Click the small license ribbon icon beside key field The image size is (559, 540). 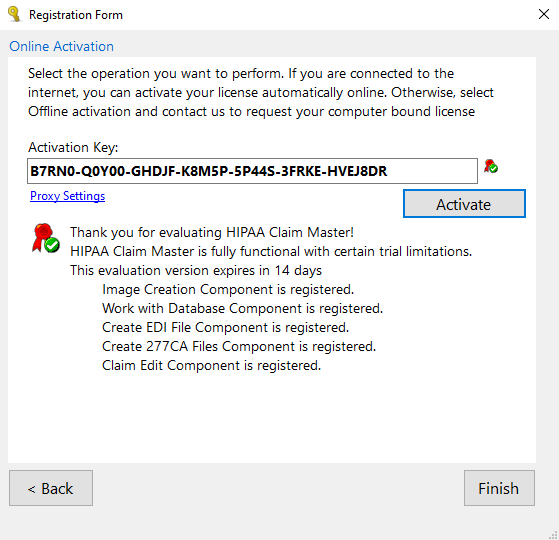(491, 166)
